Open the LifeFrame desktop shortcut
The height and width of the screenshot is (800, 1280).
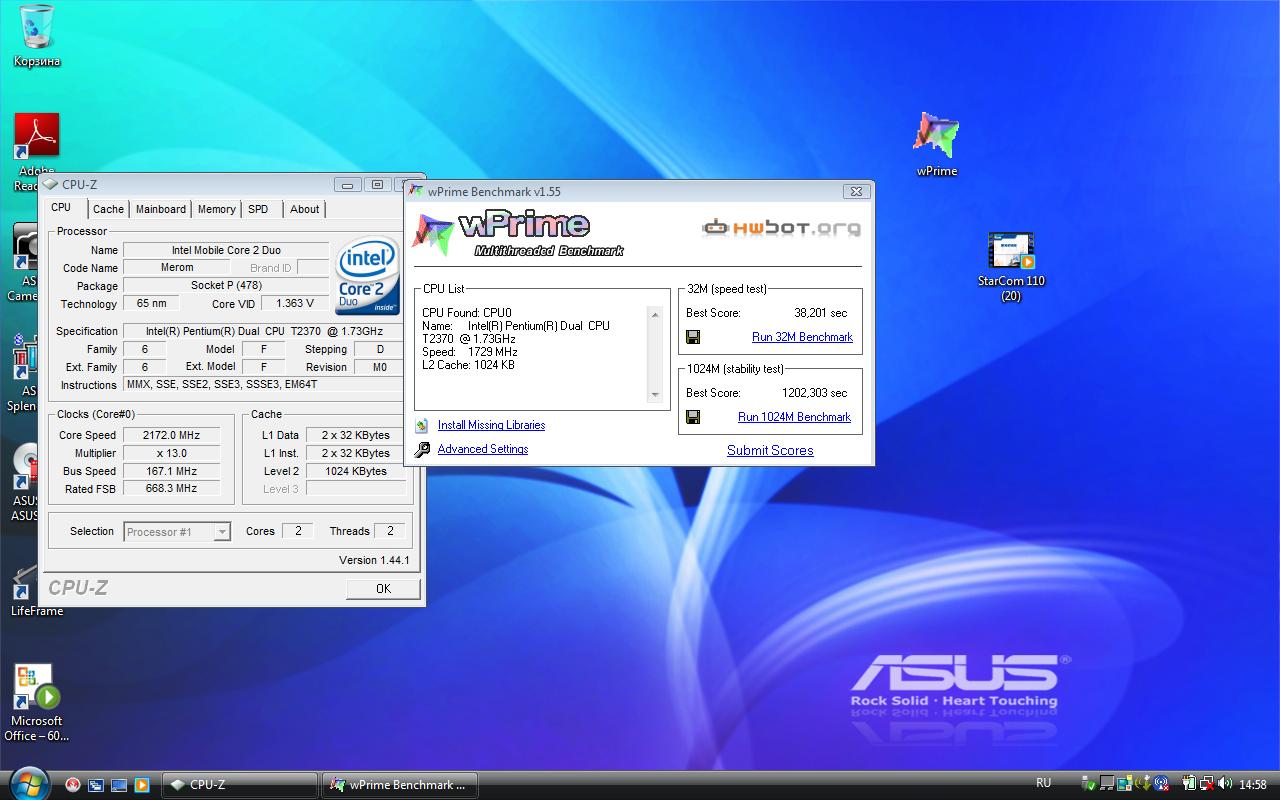click(37, 588)
